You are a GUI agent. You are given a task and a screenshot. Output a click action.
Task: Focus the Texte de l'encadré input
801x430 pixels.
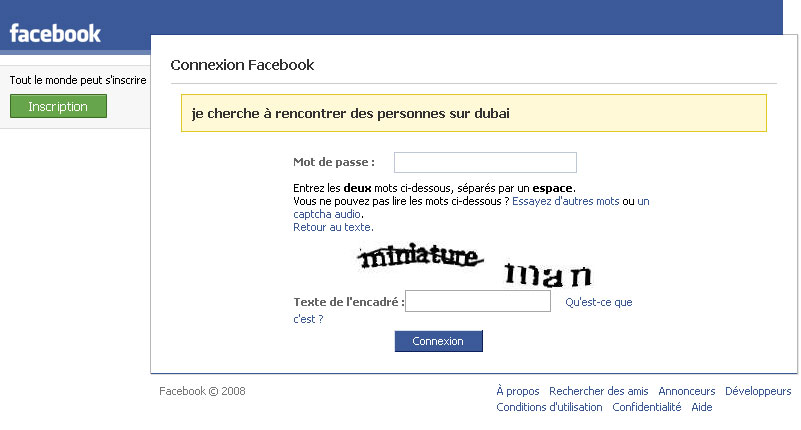pyautogui.click(x=478, y=302)
